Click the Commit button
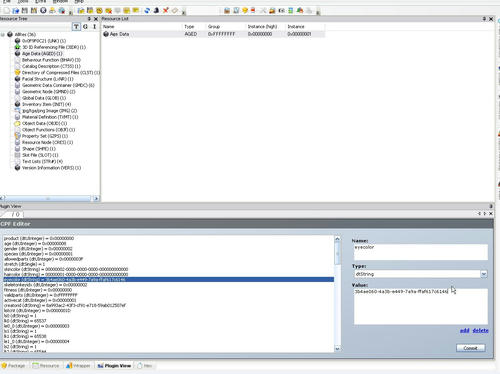Viewport: 500px width, 374px height. 471,348
